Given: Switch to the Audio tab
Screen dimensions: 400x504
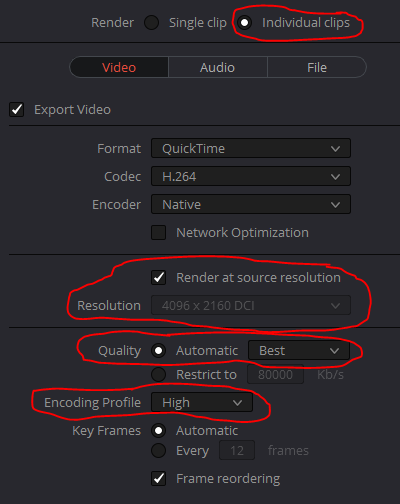Looking at the screenshot, I should point(218,67).
